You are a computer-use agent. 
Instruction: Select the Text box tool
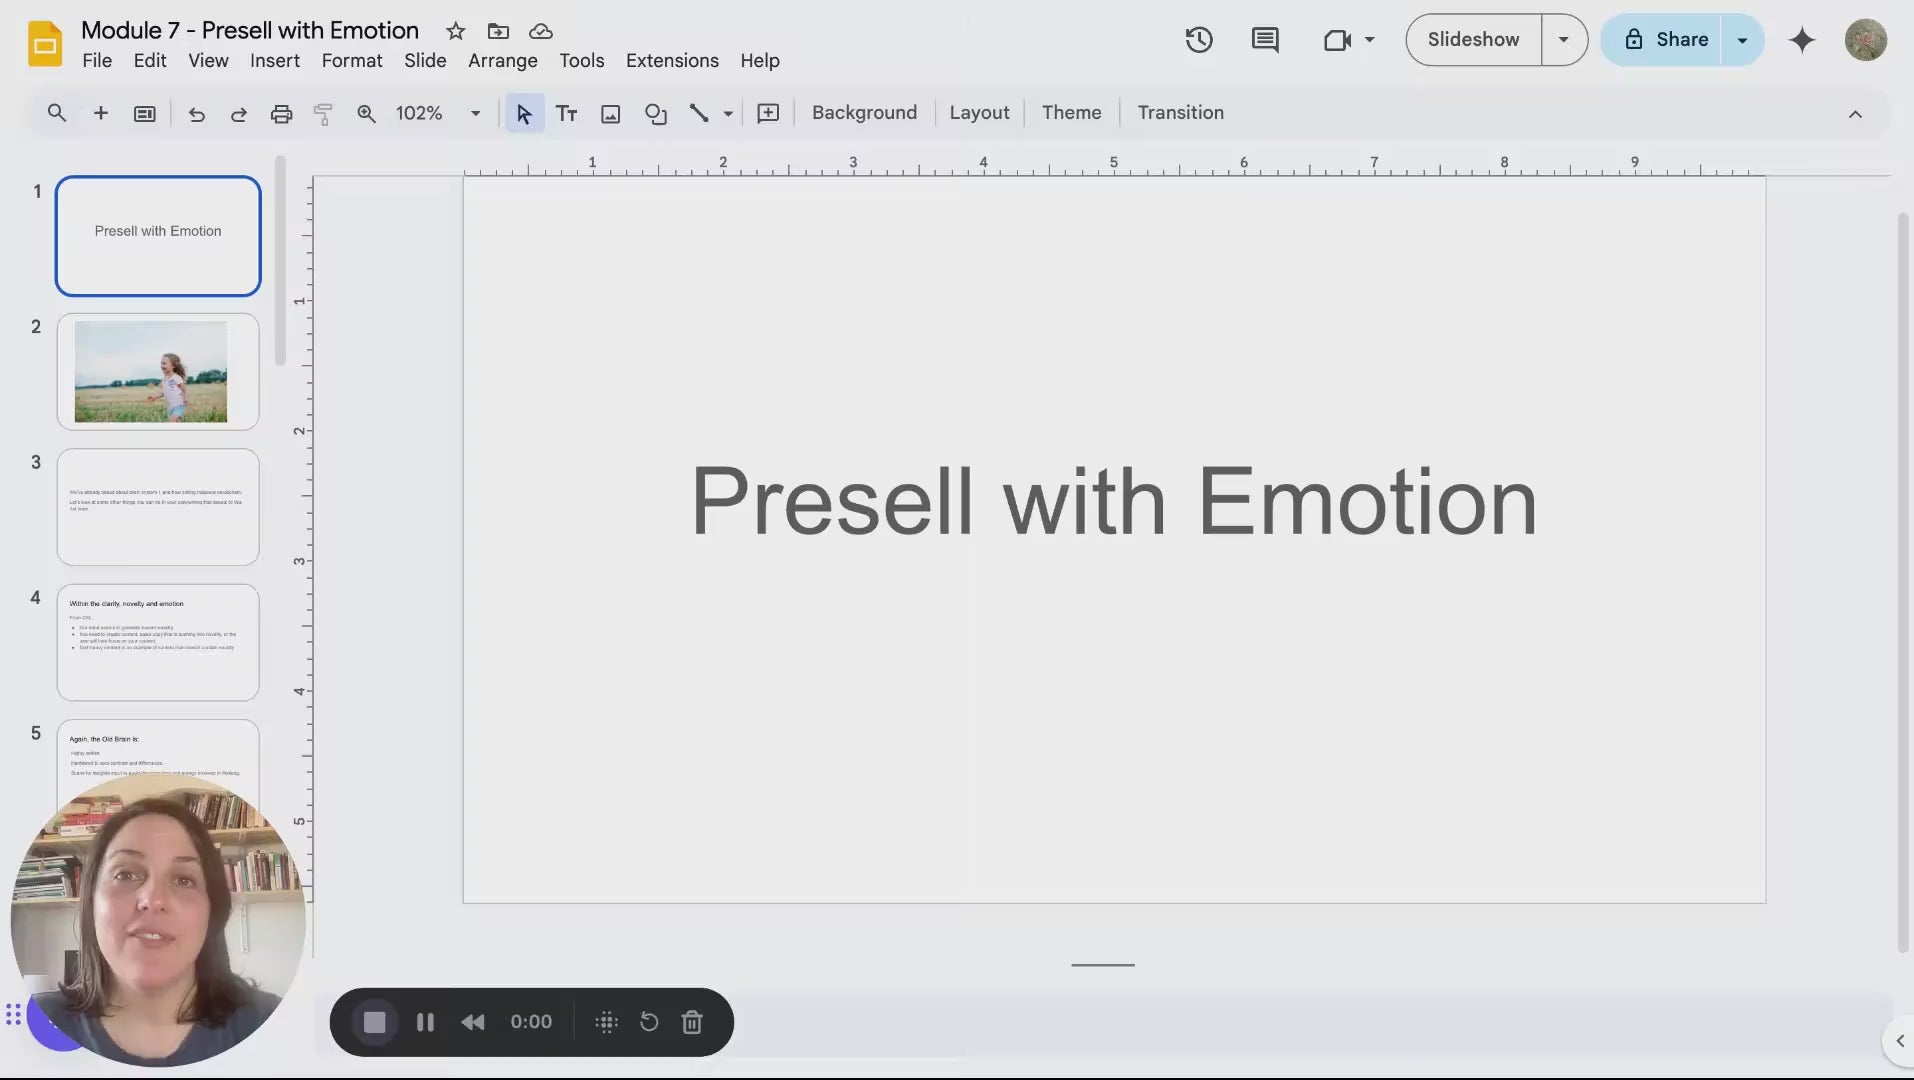(x=566, y=114)
